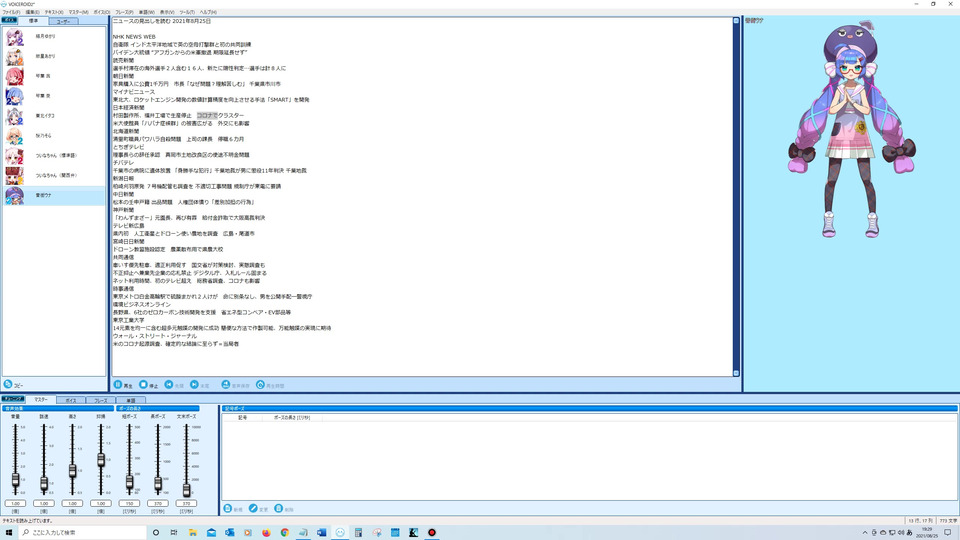Click the stop (停止) button

coord(149,385)
